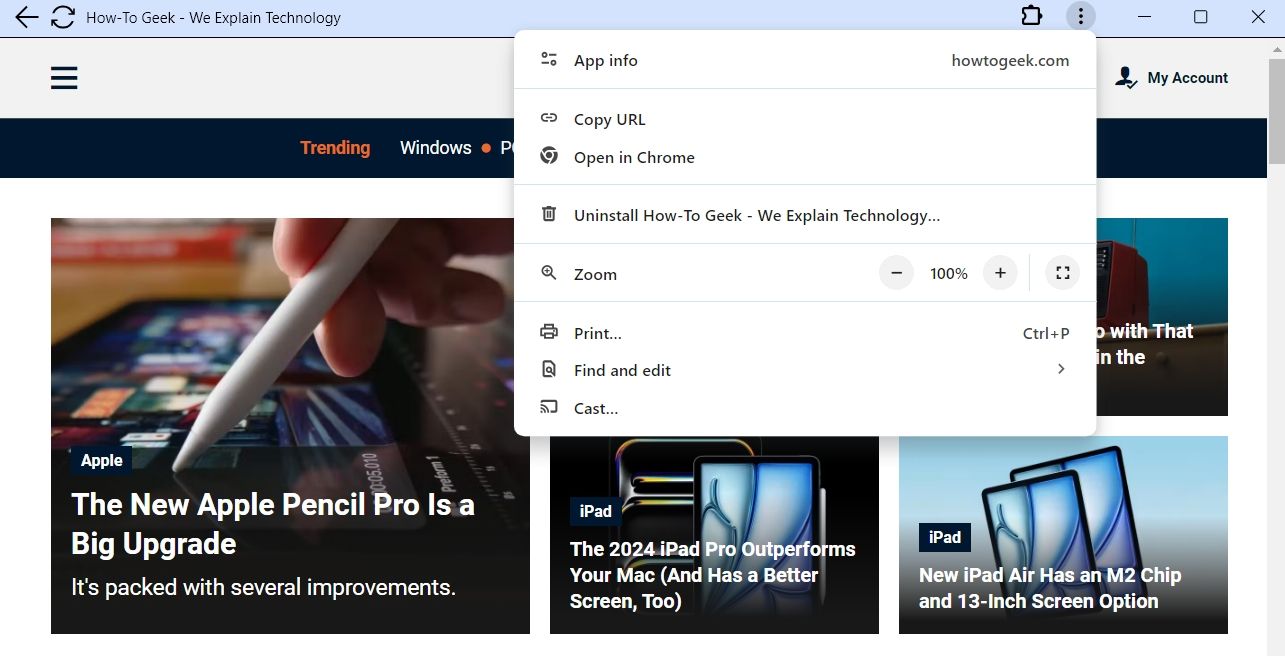Image resolution: width=1285 pixels, height=656 pixels.
Task: Decrease zoom with the minus button
Action: point(897,273)
